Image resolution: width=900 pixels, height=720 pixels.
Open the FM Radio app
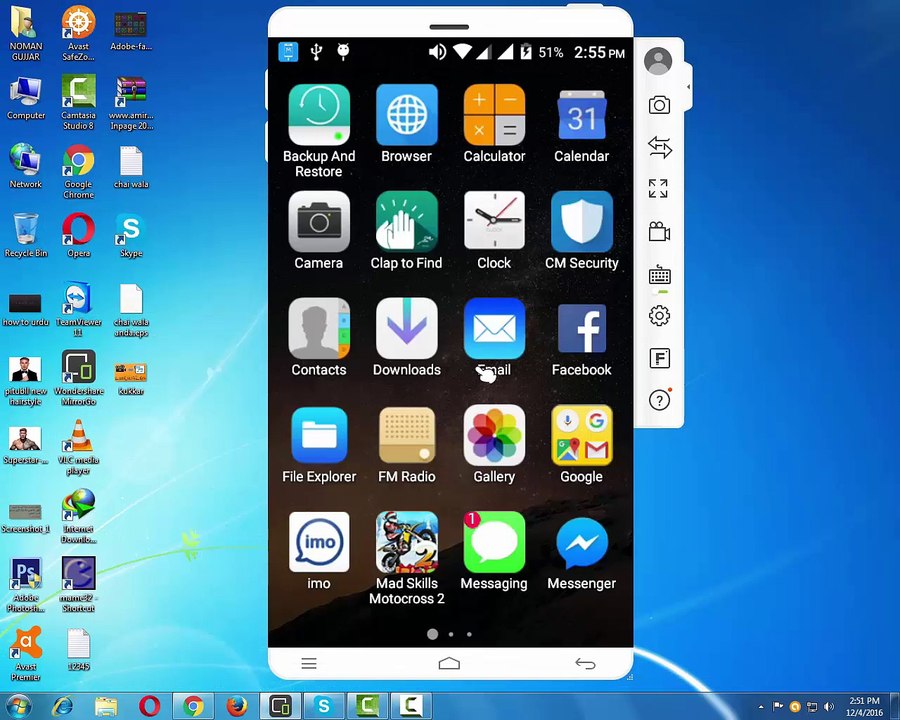point(406,435)
